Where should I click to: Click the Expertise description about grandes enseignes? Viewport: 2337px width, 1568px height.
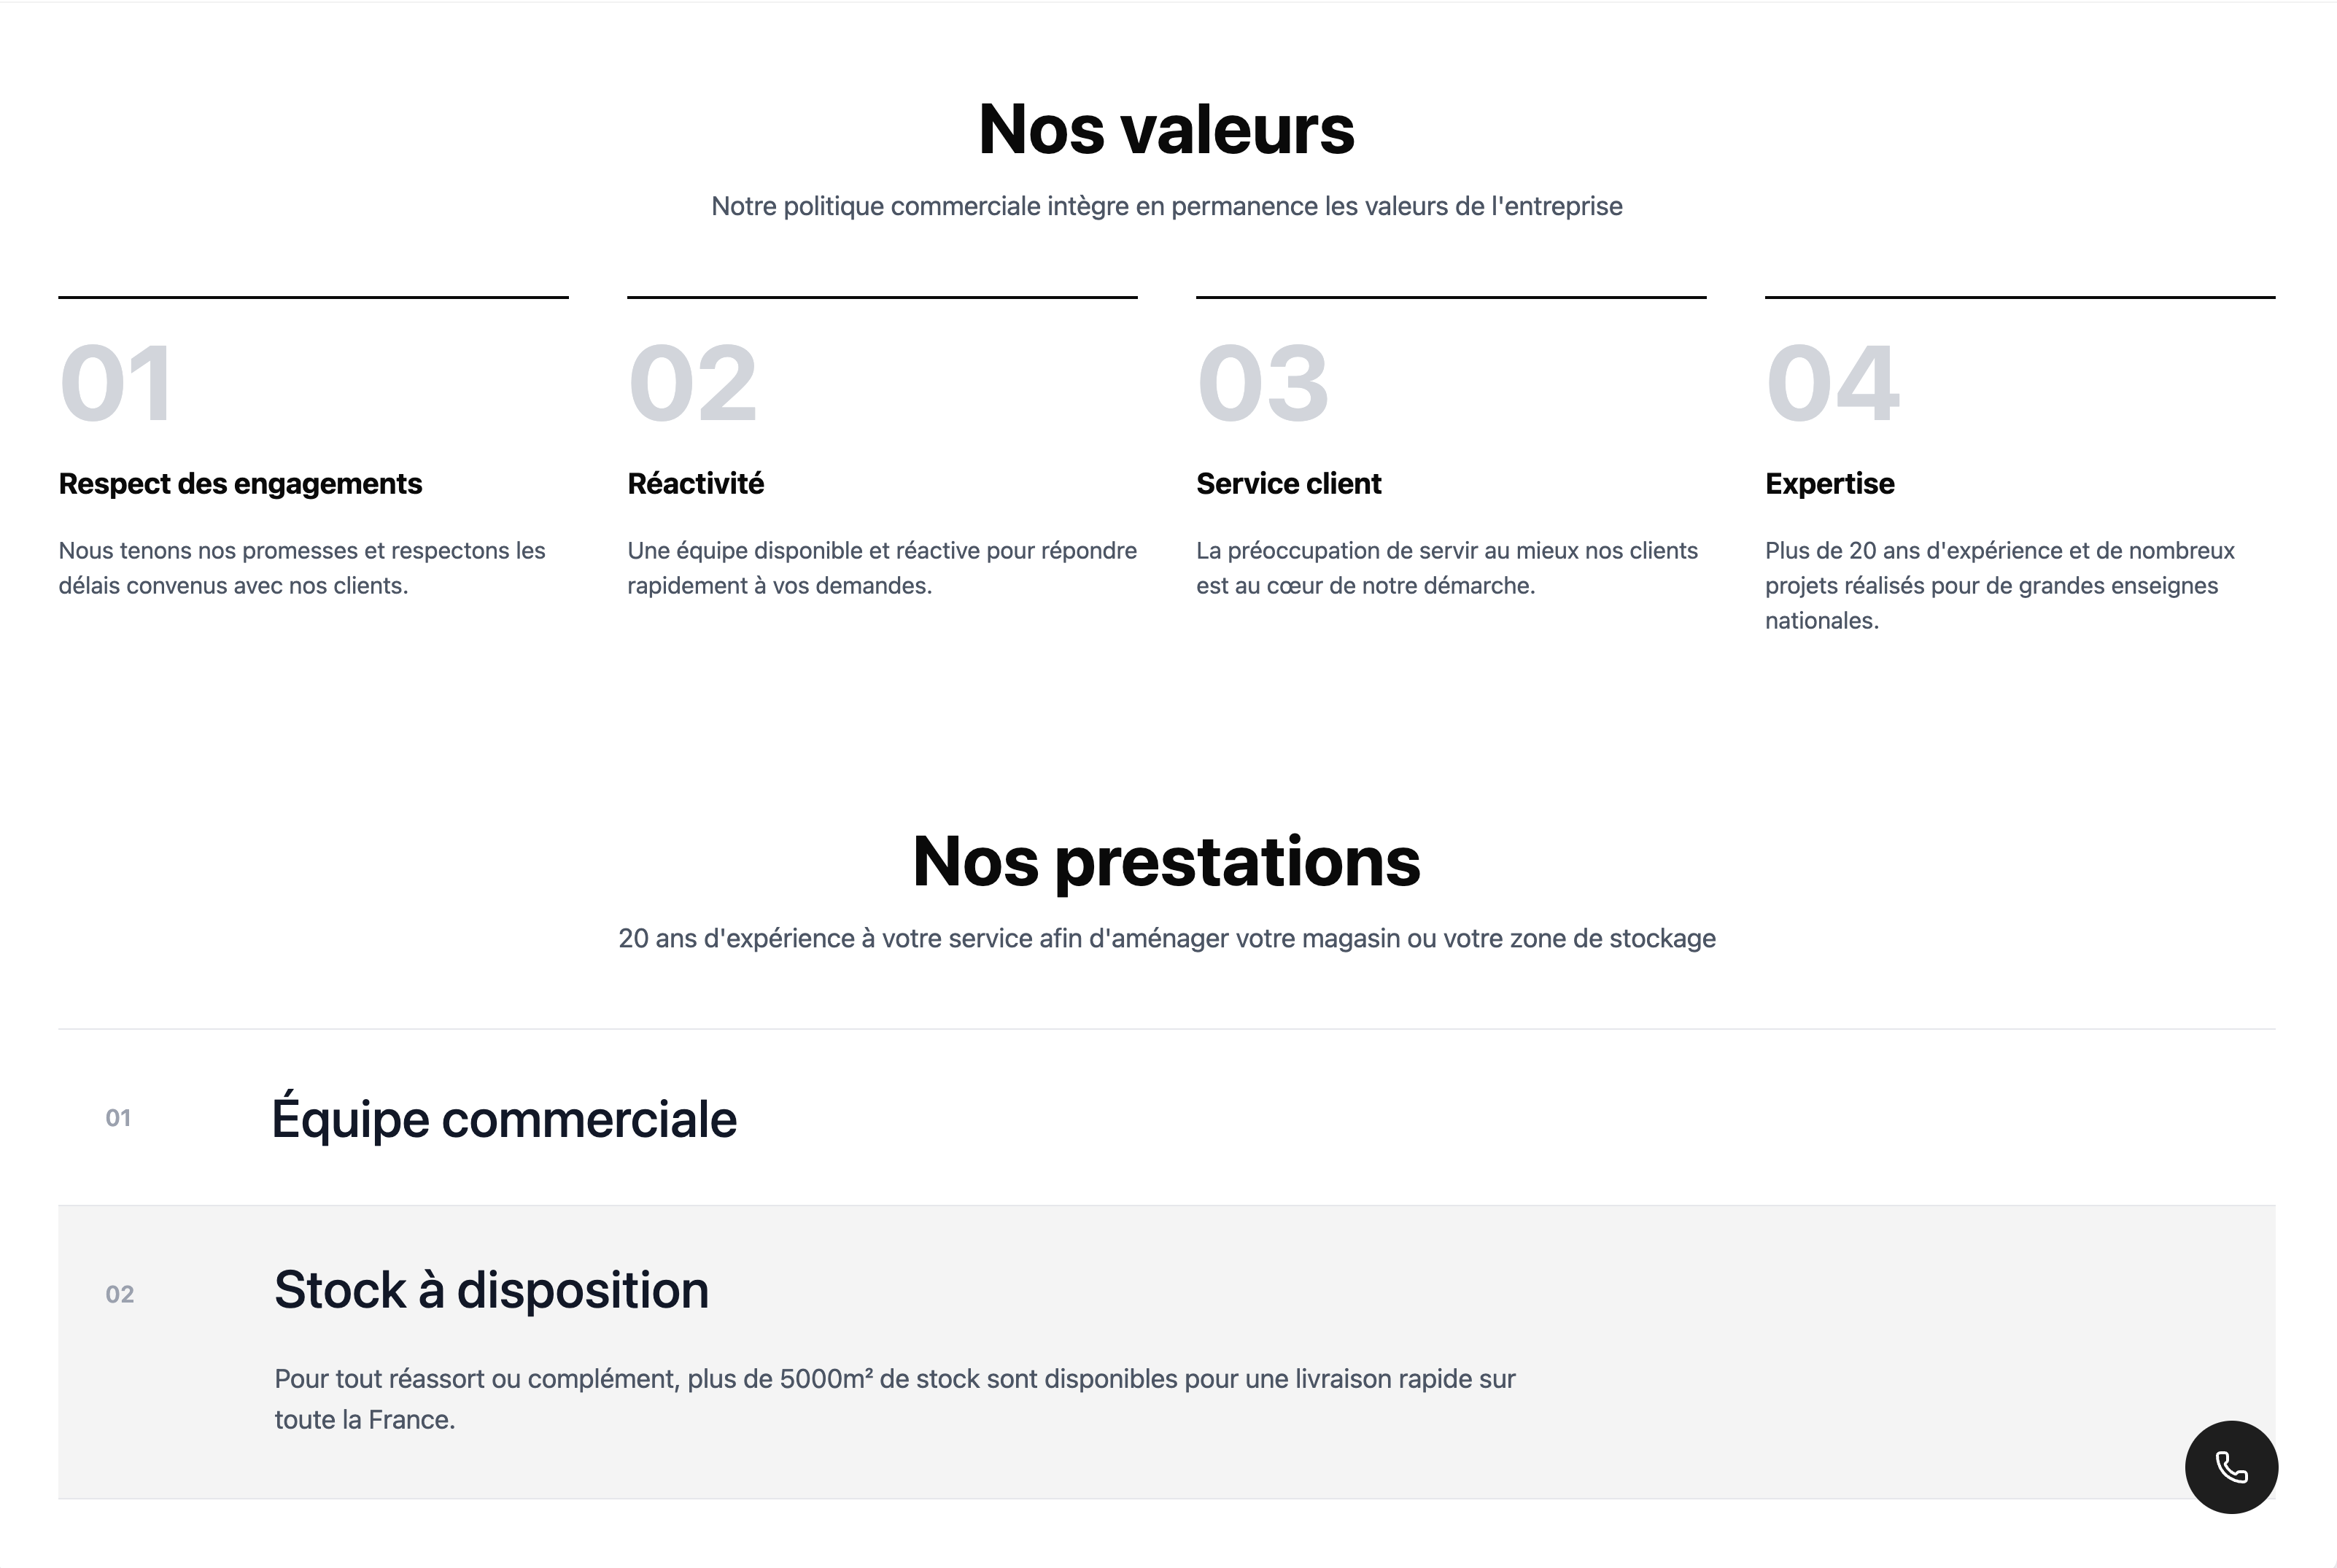click(2000, 585)
